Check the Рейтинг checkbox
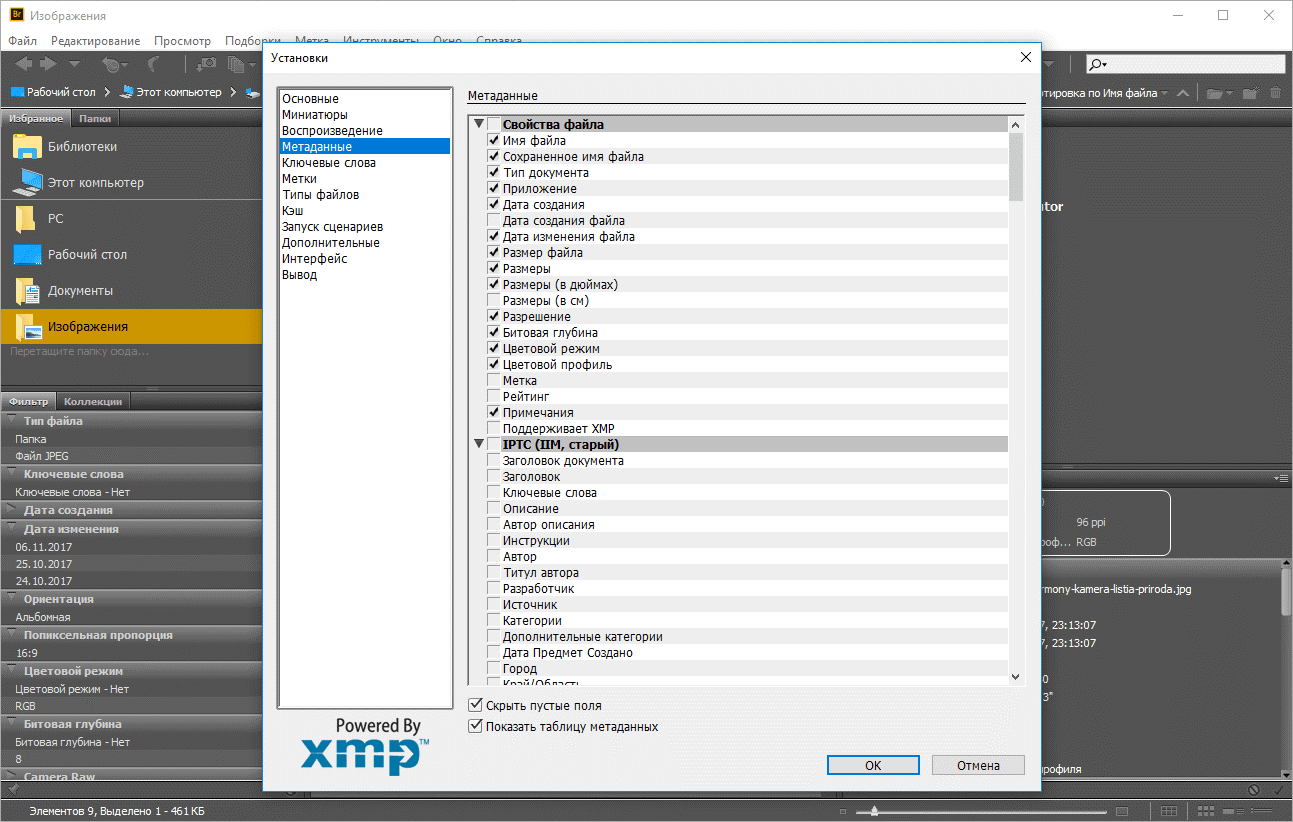 point(494,397)
